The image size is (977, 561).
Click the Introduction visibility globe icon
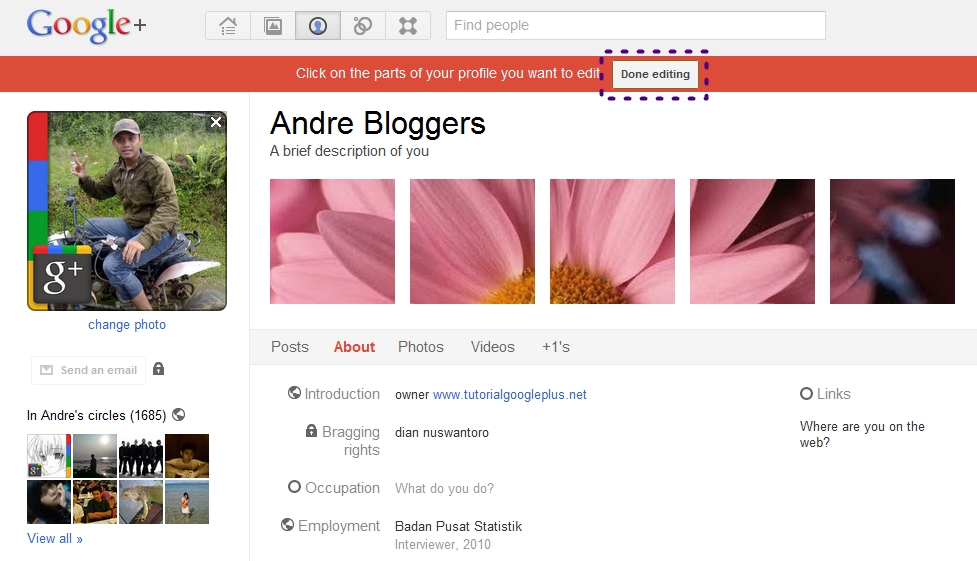(294, 393)
